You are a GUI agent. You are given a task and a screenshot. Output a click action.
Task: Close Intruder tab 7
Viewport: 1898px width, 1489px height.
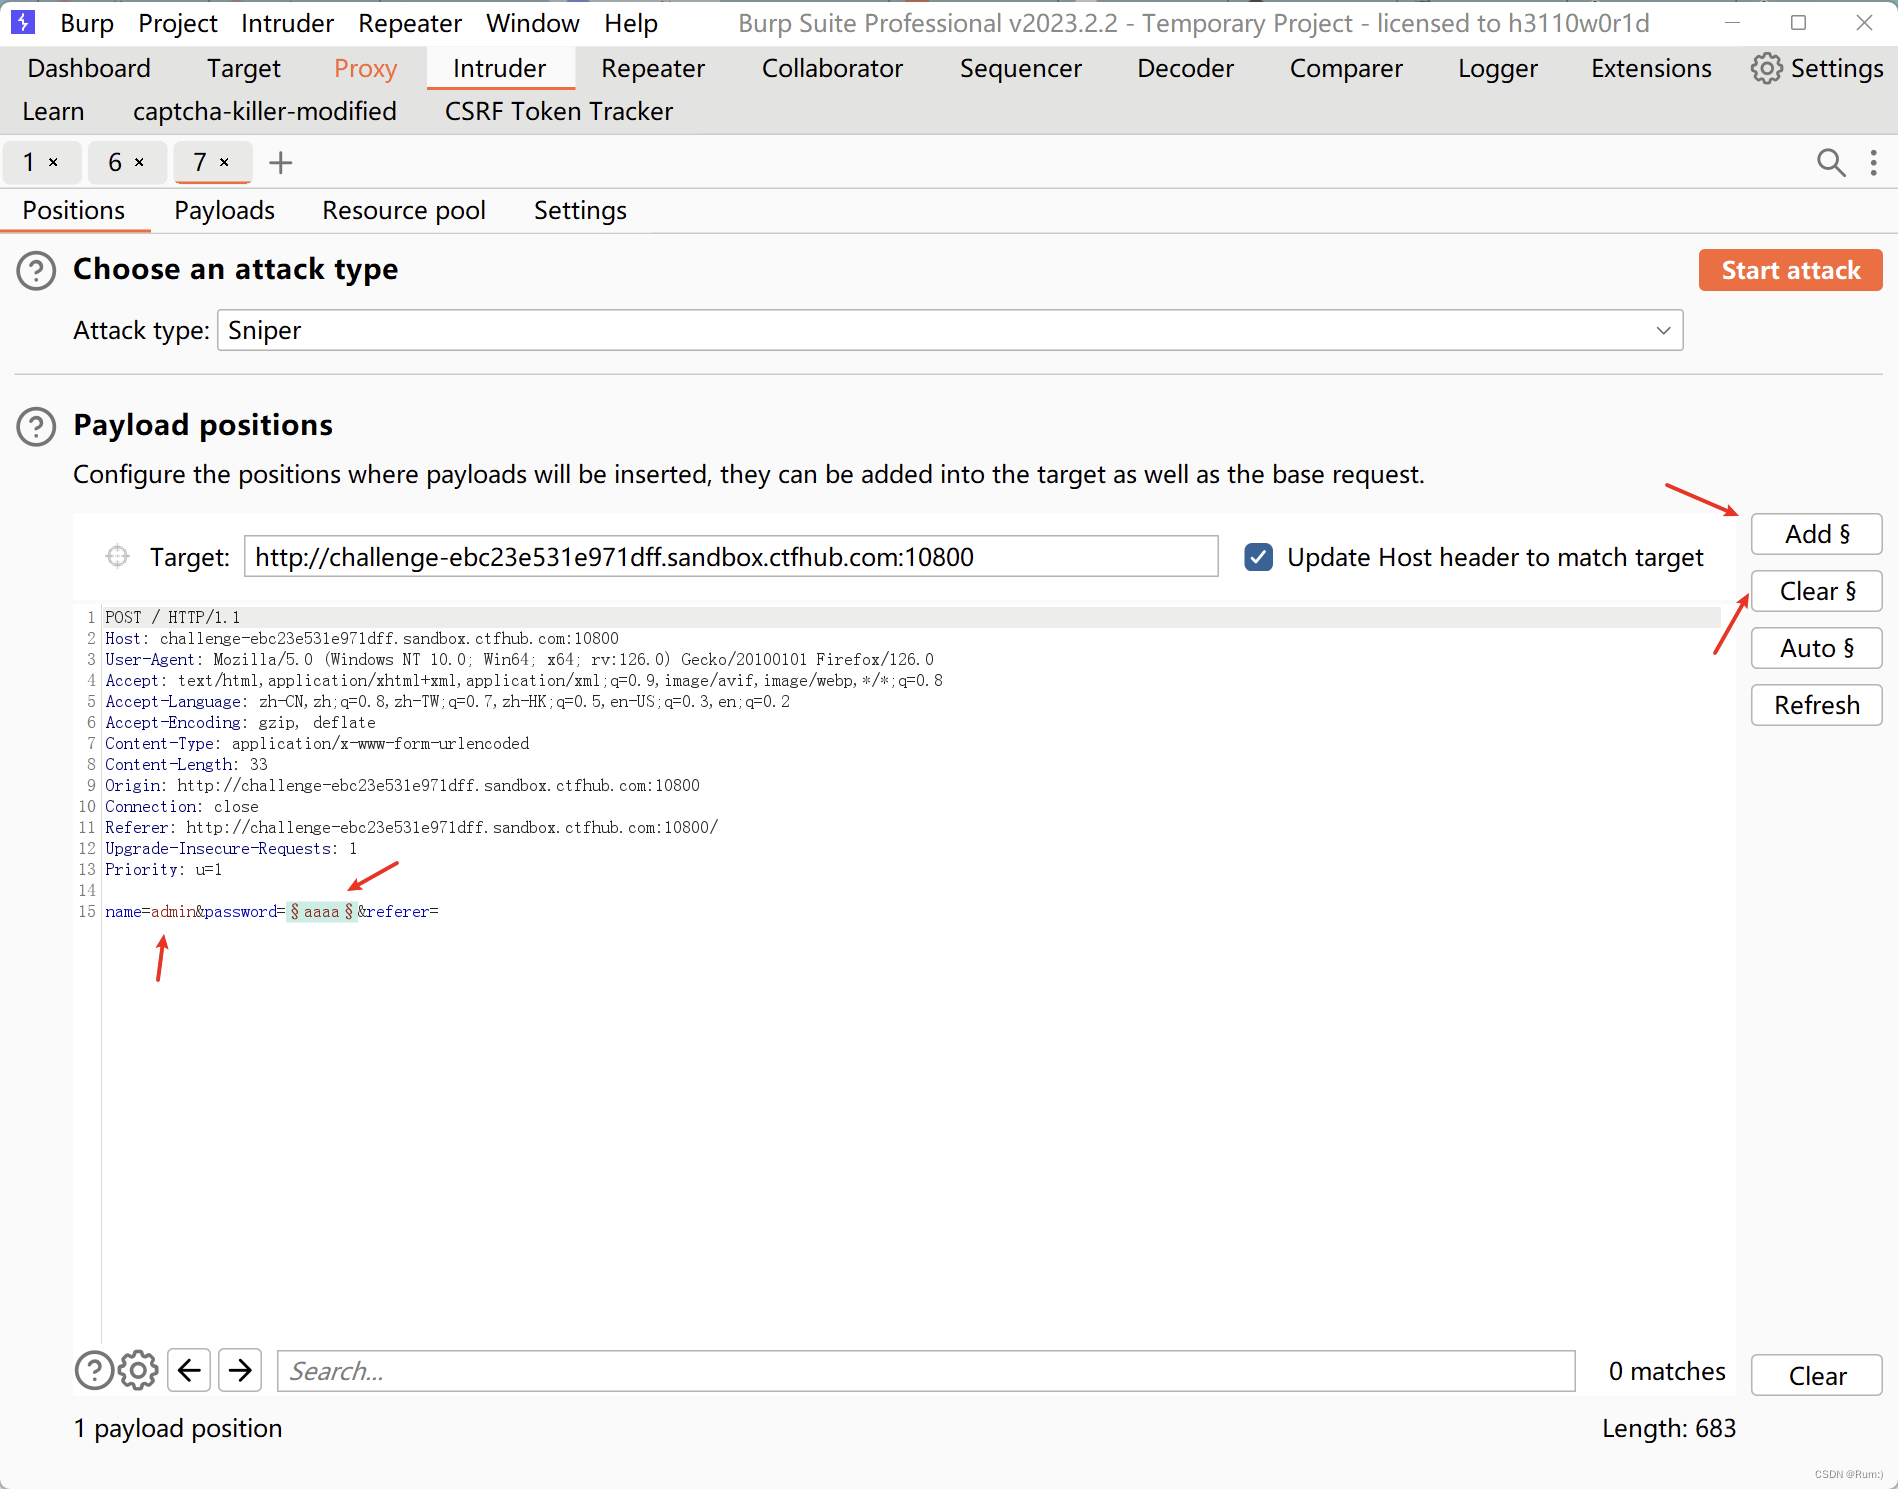(225, 162)
